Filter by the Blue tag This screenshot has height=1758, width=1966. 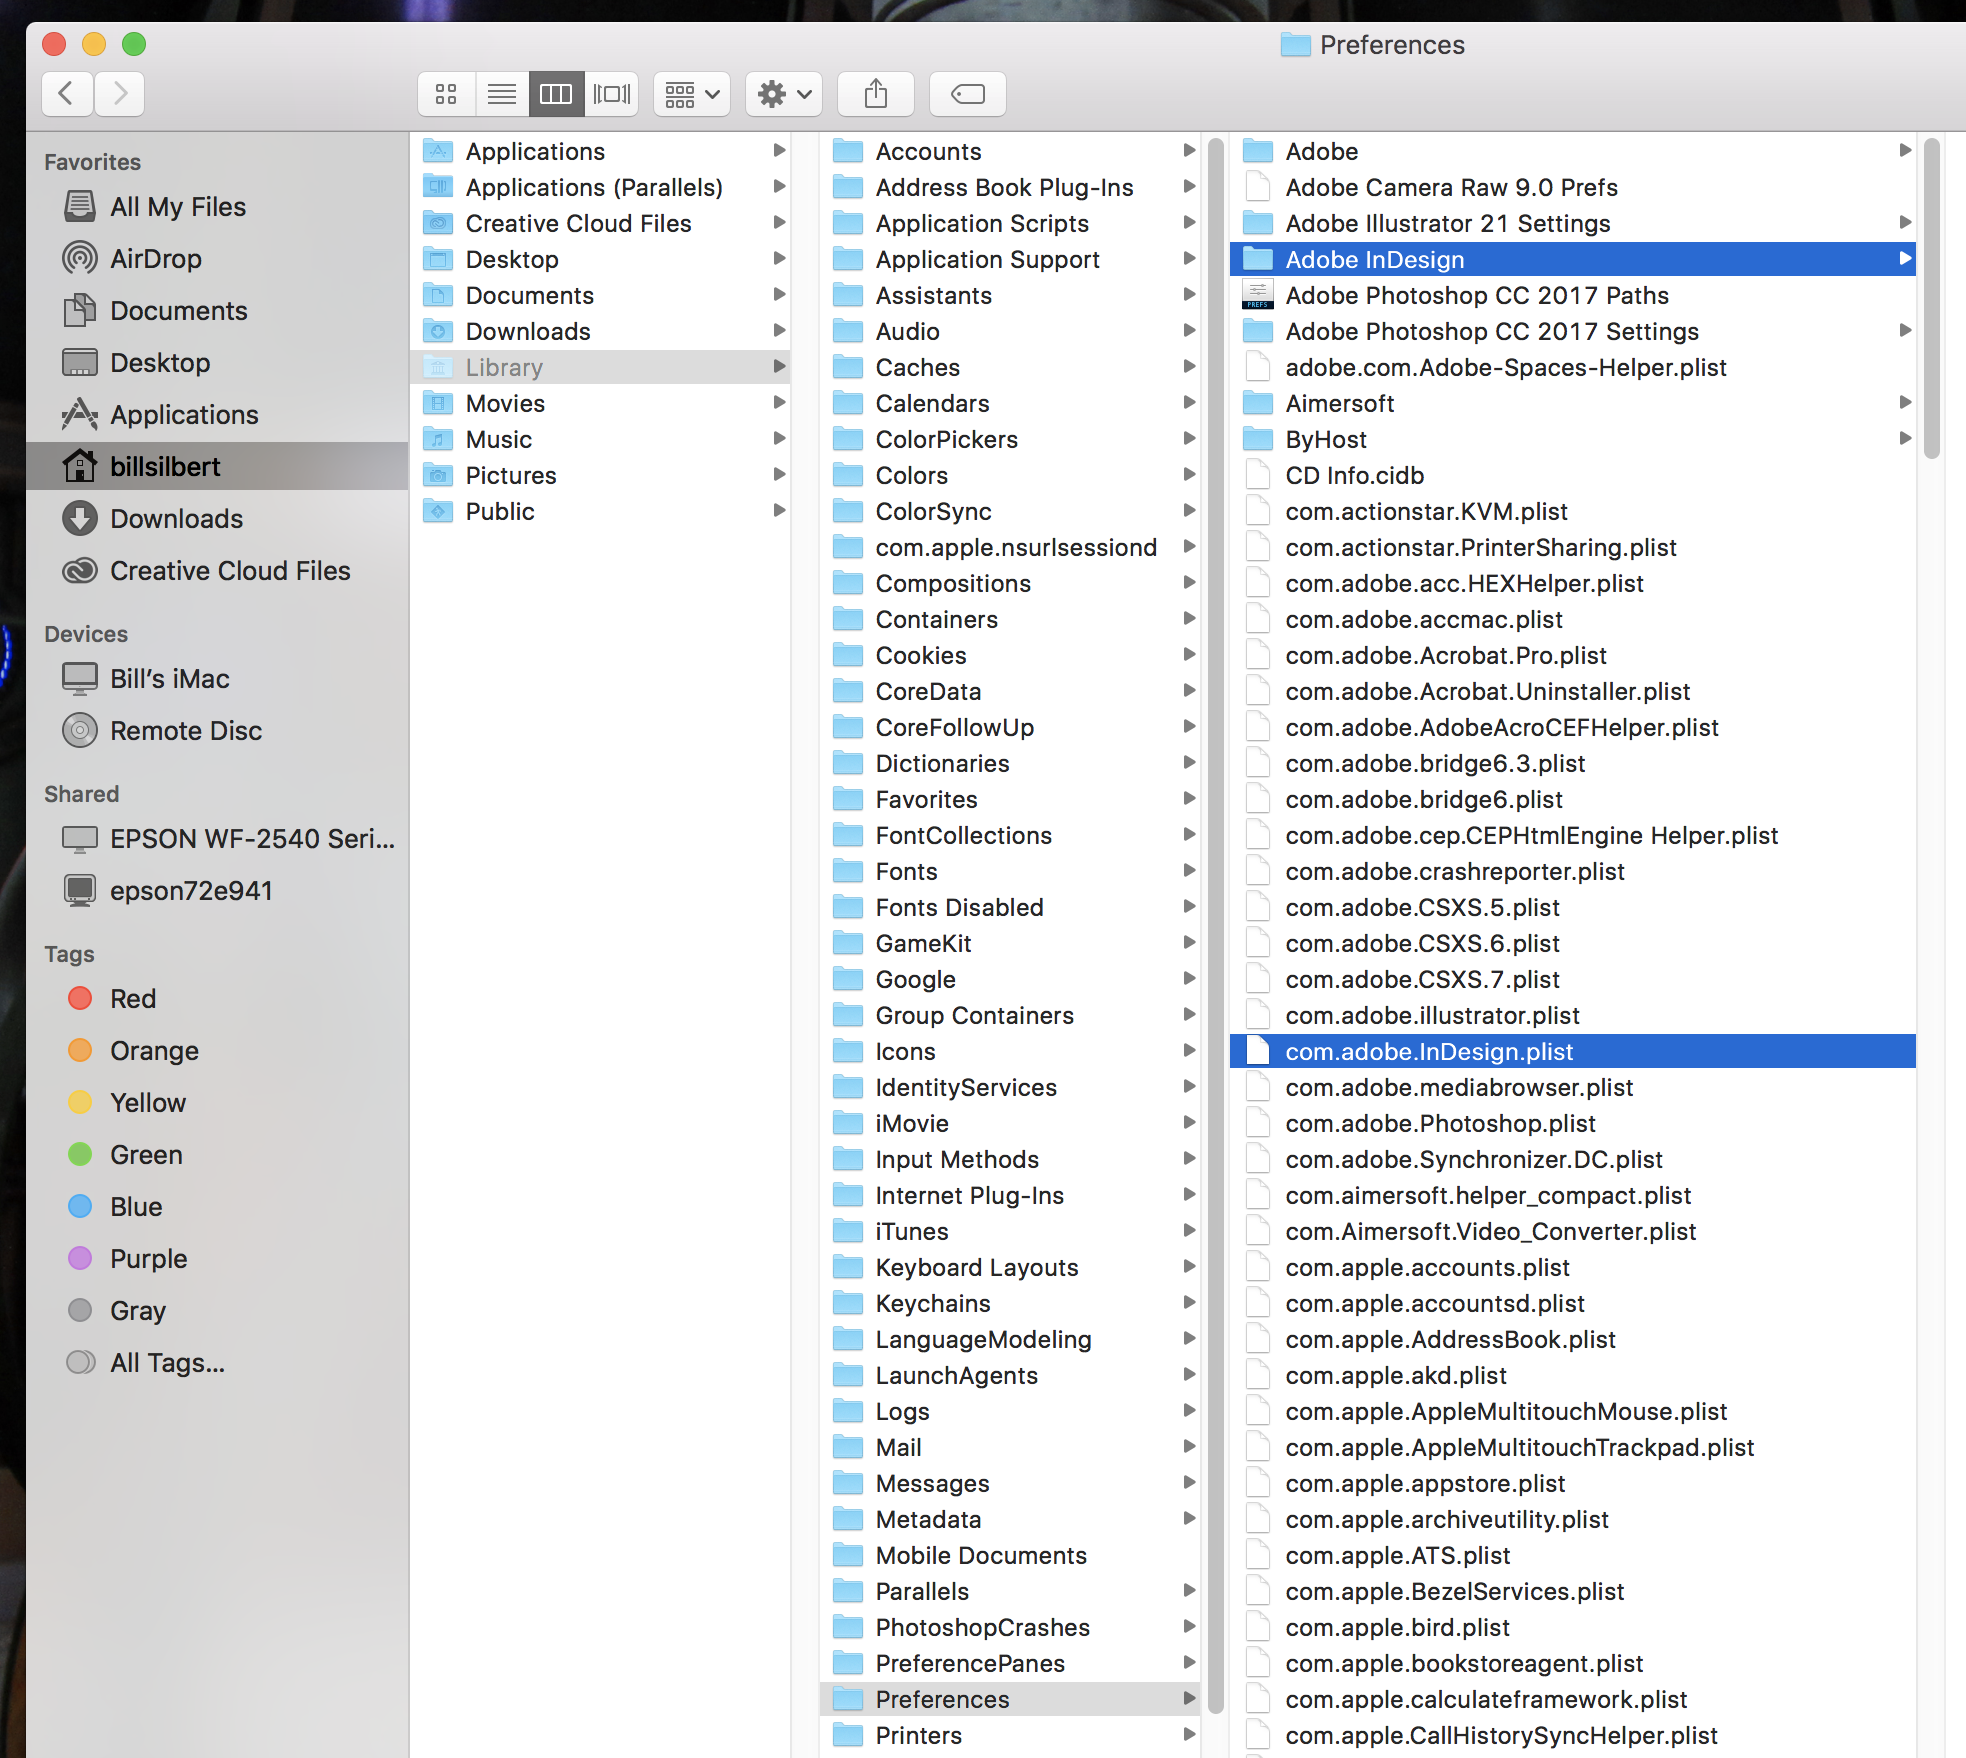pos(217,1207)
